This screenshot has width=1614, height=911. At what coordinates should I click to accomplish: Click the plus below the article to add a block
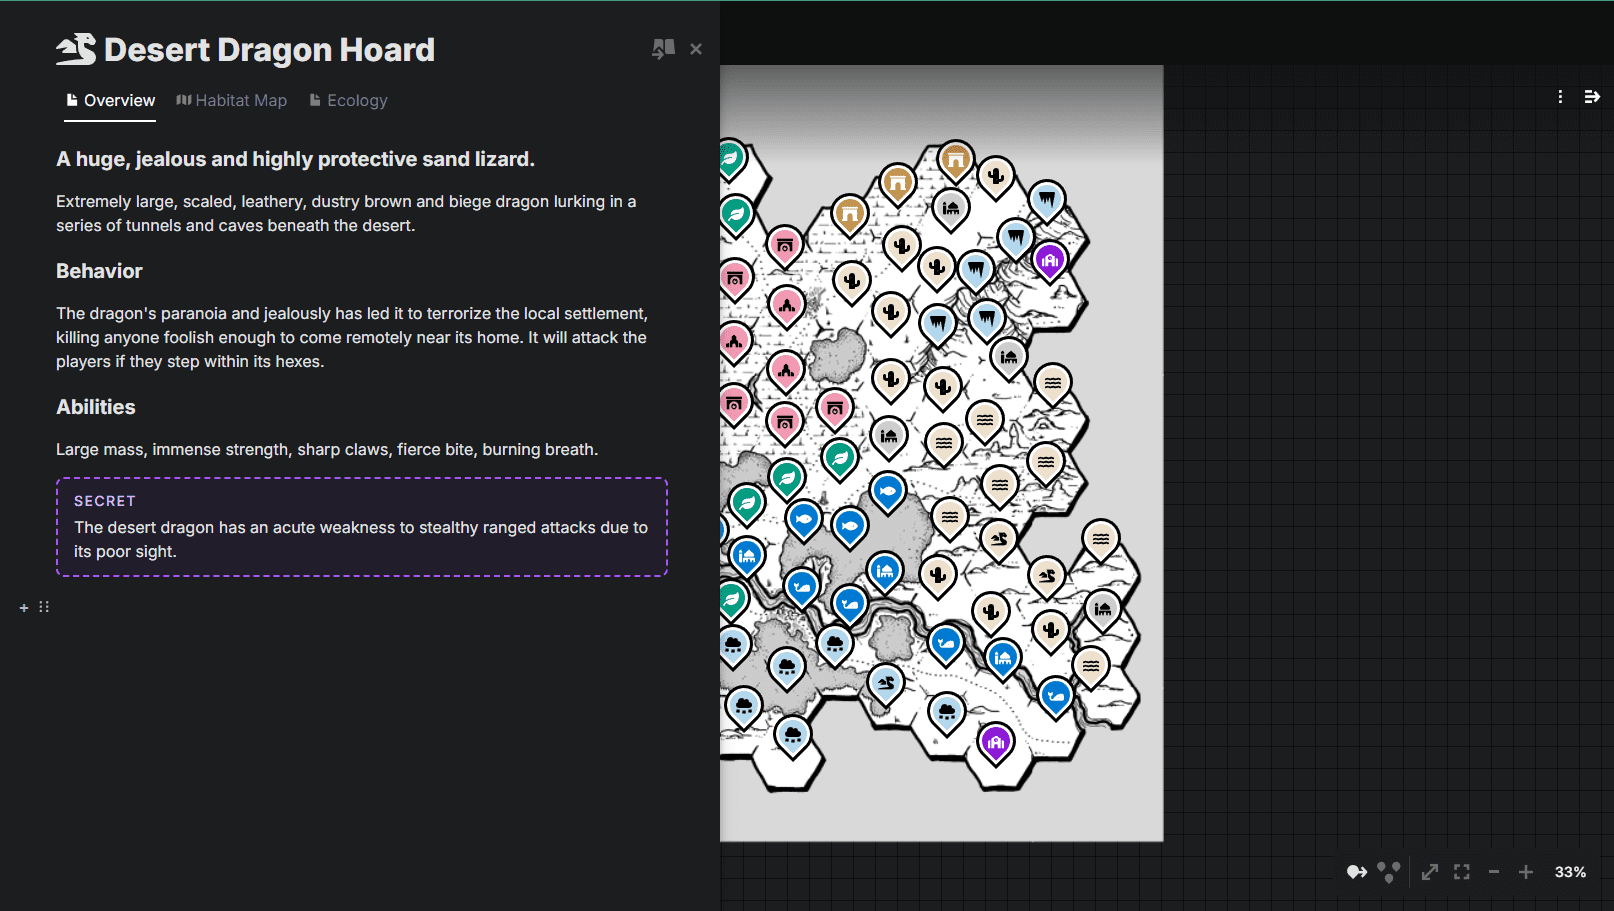coord(23,606)
